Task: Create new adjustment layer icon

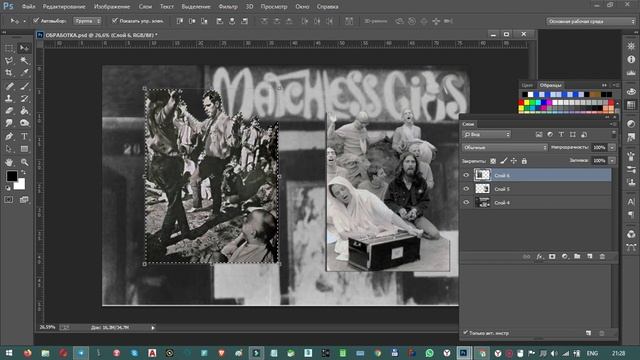Action: coord(564,256)
